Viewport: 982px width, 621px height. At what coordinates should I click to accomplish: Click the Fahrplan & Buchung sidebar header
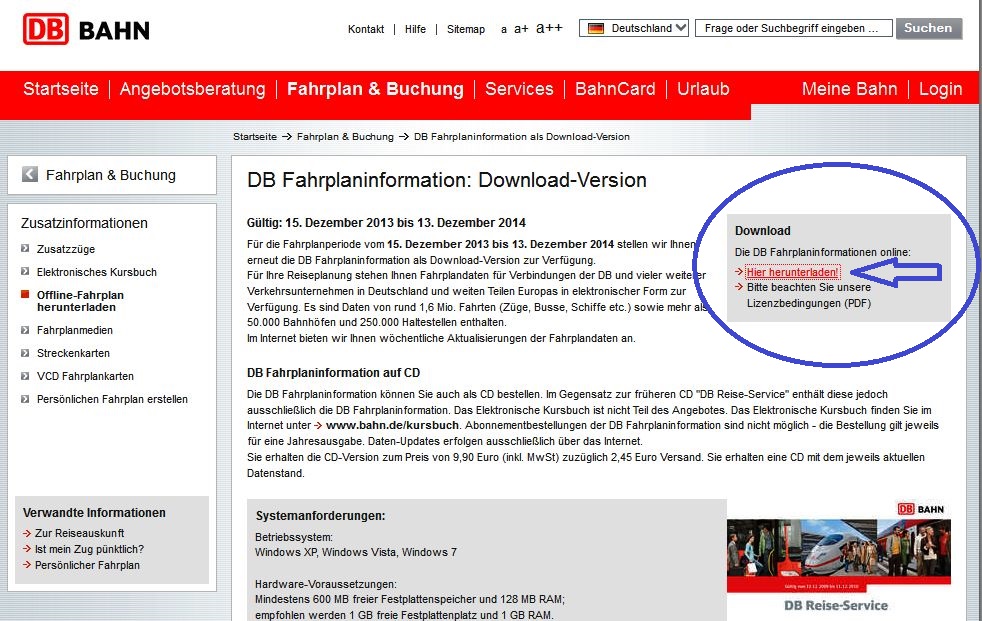(111, 175)
